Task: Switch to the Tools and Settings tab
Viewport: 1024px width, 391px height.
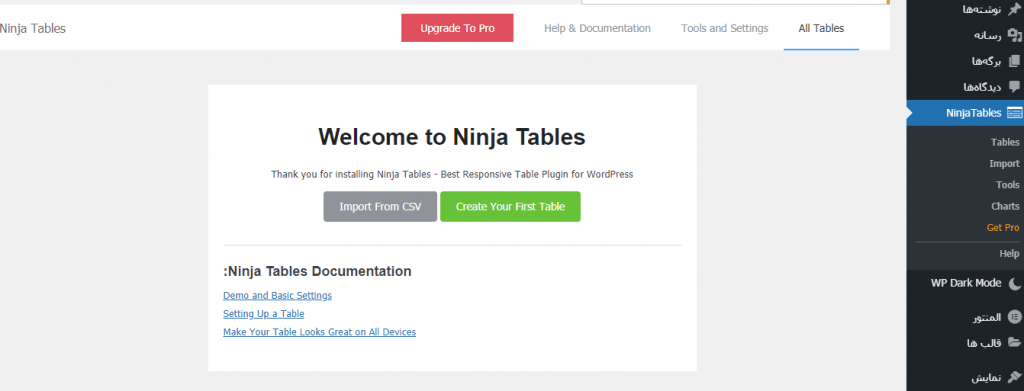Action: 724,29
